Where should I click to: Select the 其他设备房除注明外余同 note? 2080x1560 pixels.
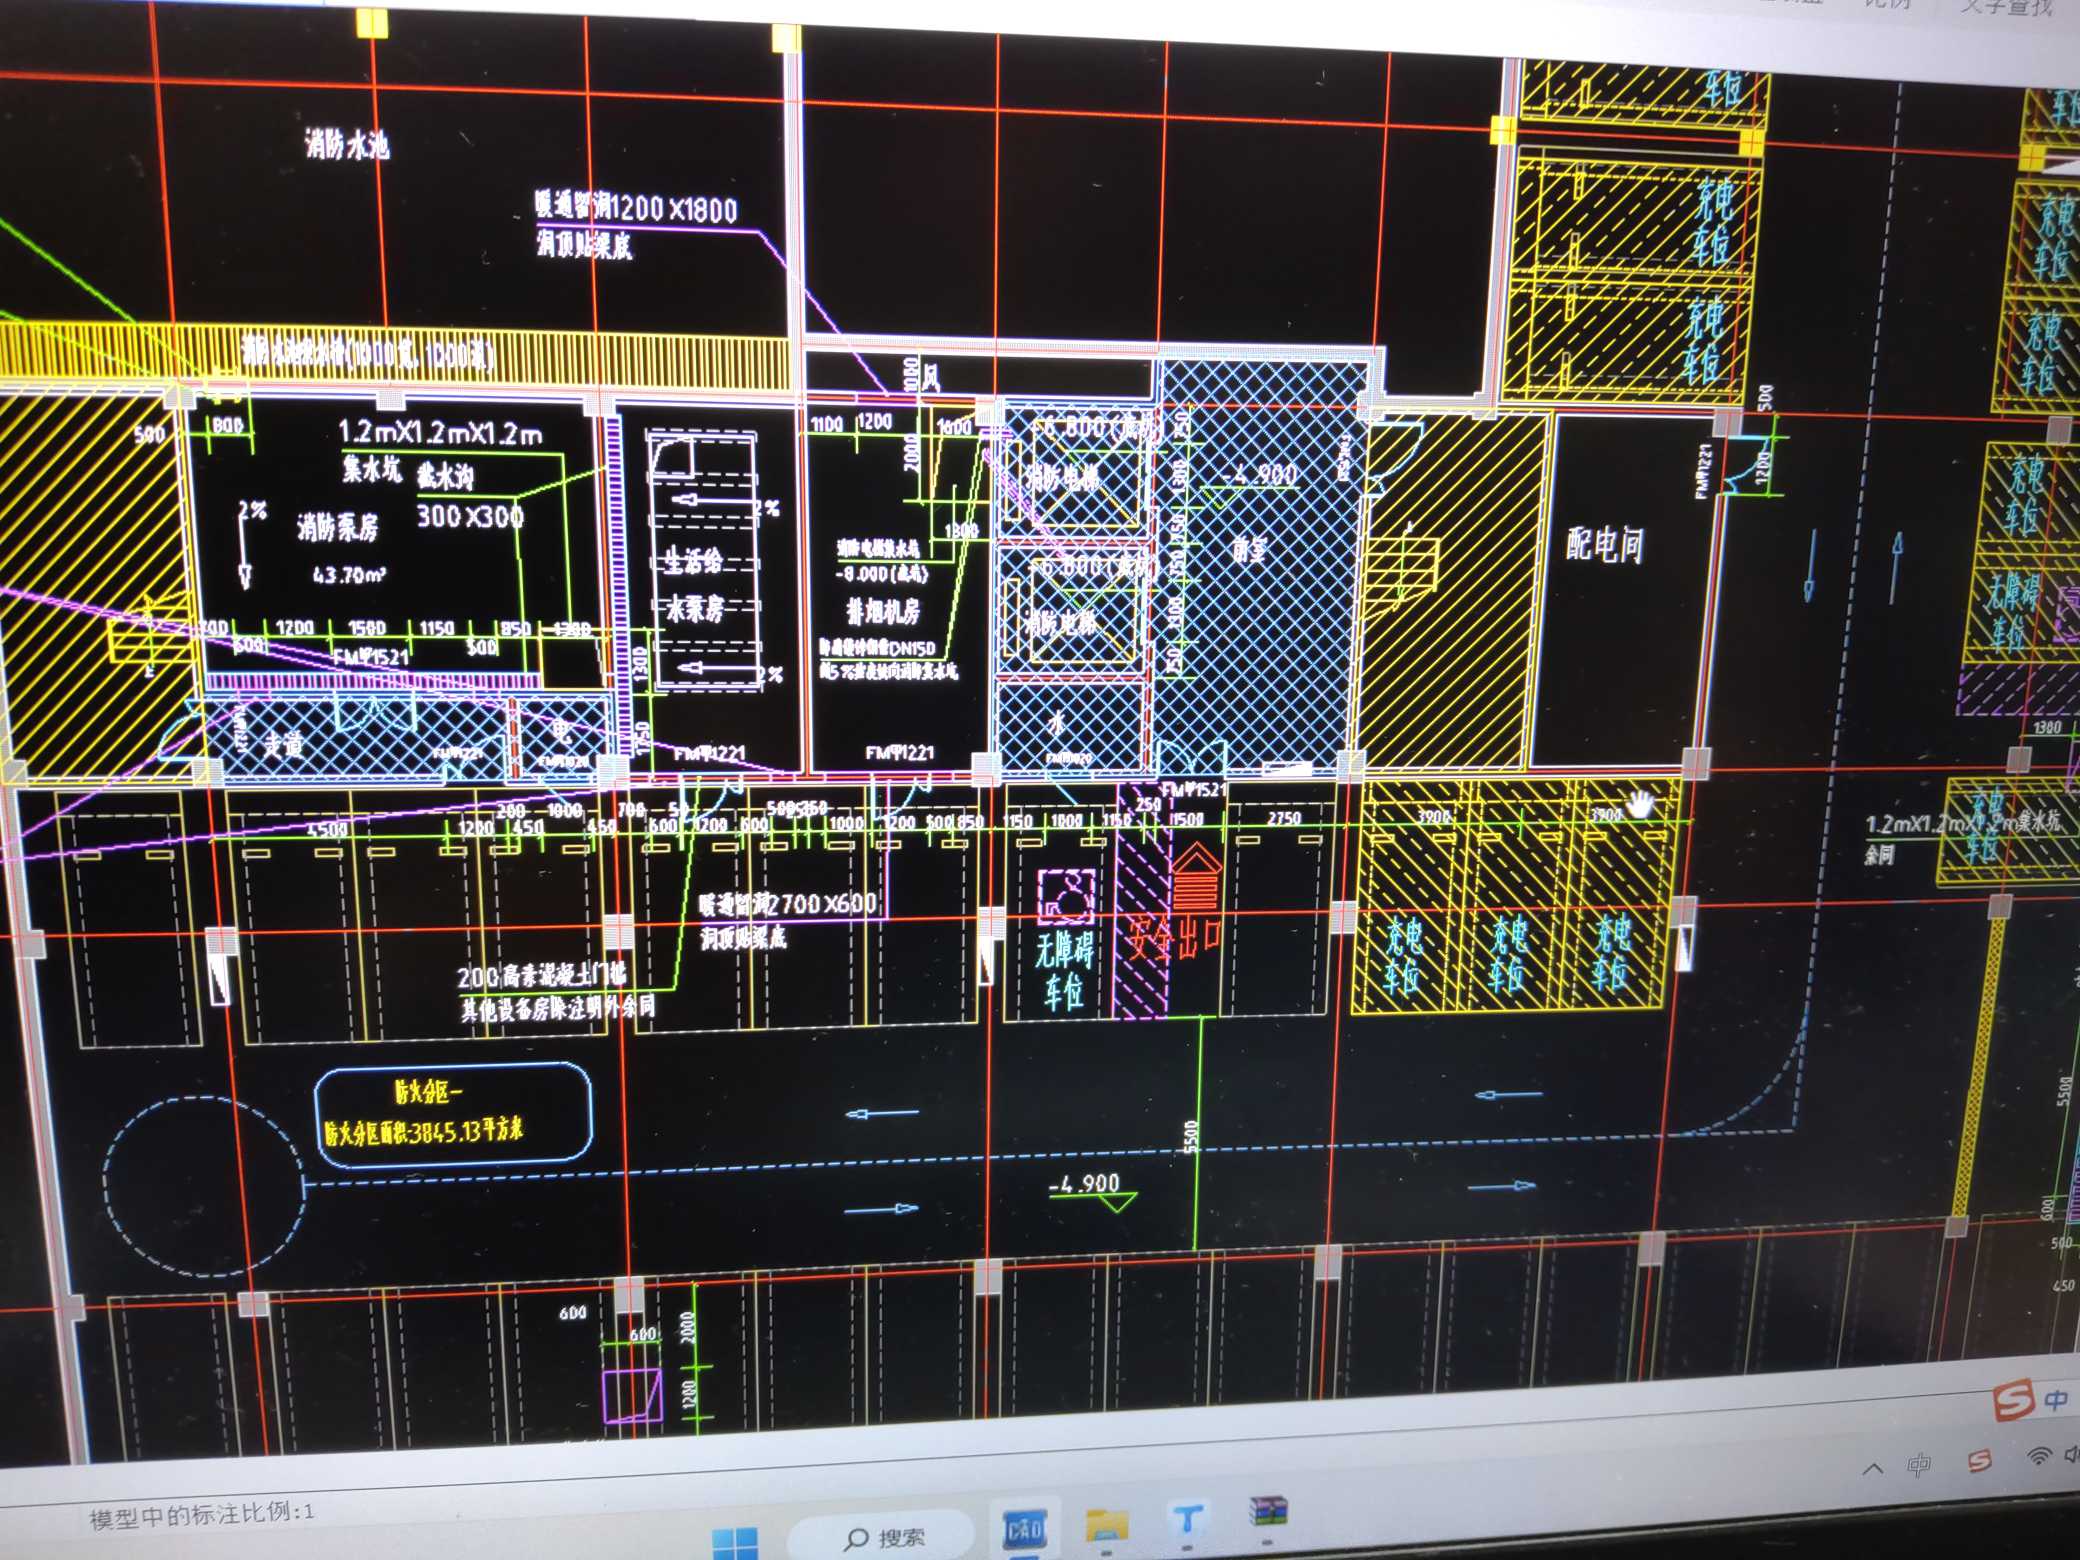click(x=558, y=1008)
